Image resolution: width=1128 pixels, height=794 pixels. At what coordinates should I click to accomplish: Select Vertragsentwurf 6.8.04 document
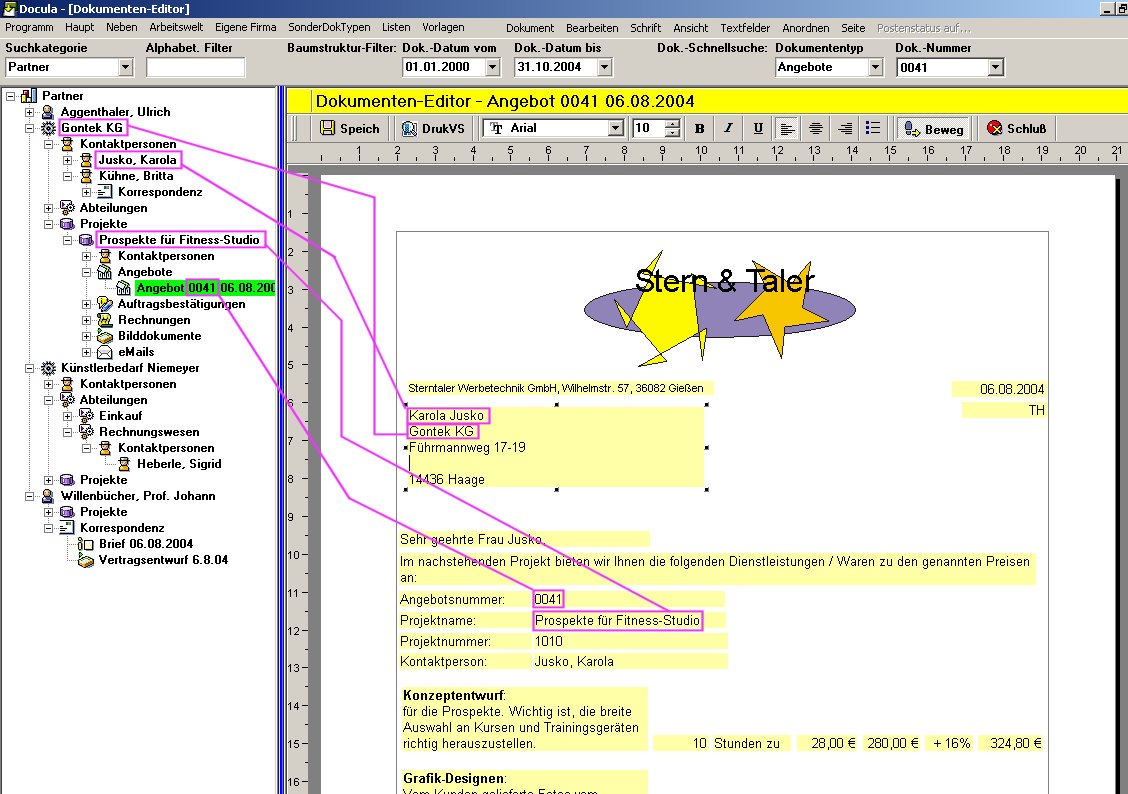point(162,560)
